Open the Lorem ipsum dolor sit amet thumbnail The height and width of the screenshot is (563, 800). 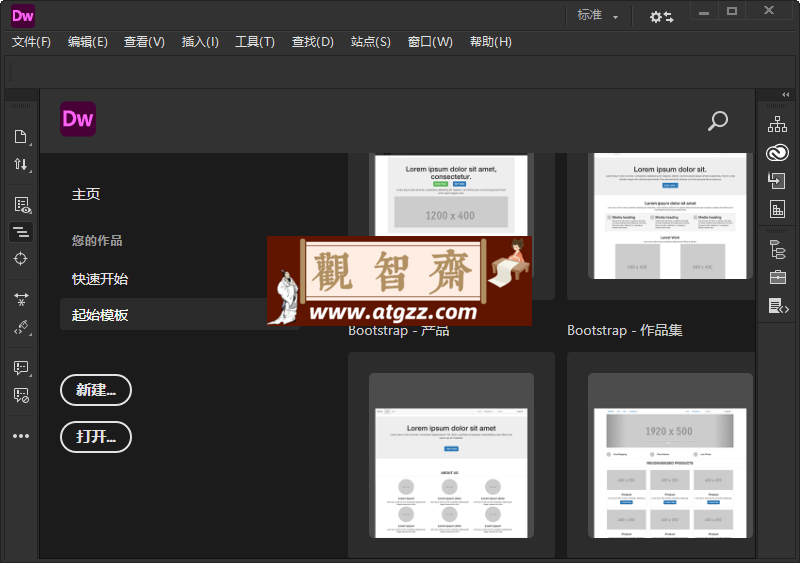(x=451, y=455)
